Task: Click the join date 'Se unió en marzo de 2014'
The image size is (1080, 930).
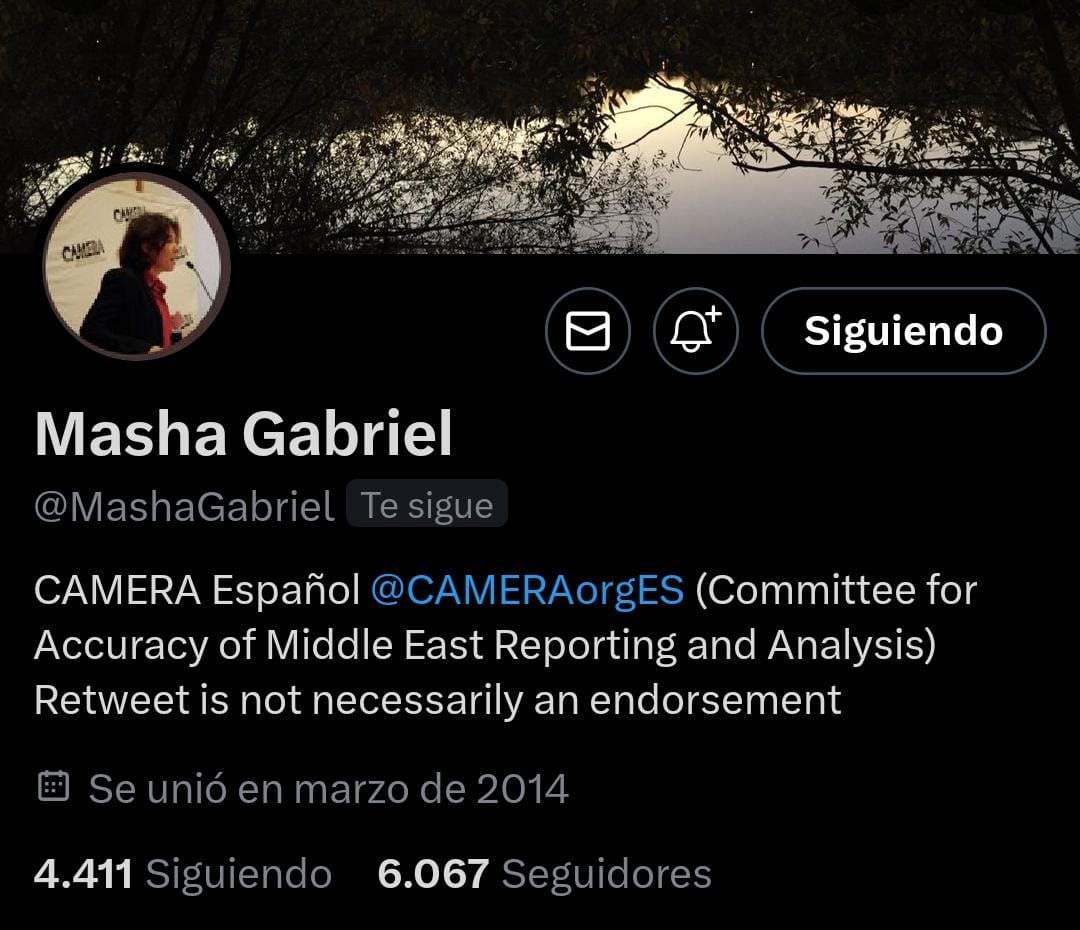Action: [x=329, y=789]
